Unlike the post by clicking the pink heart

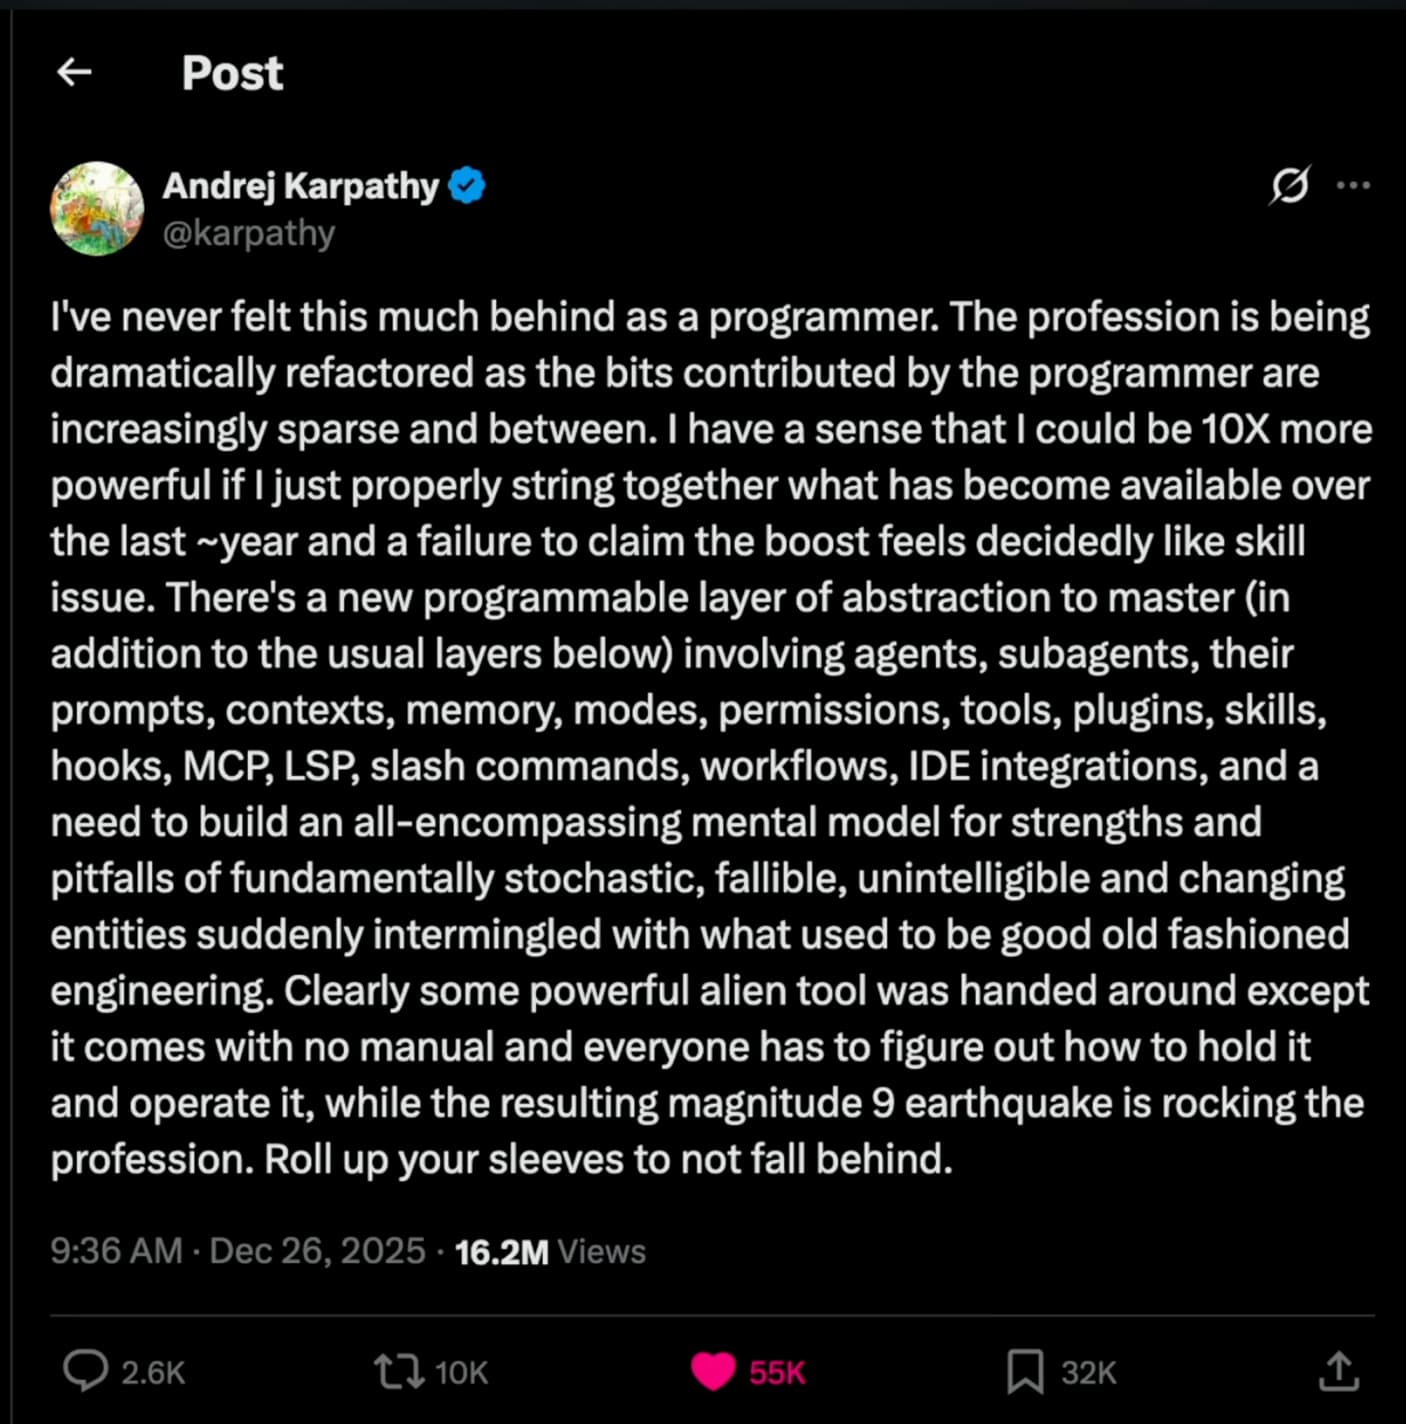coord(713,1372)
